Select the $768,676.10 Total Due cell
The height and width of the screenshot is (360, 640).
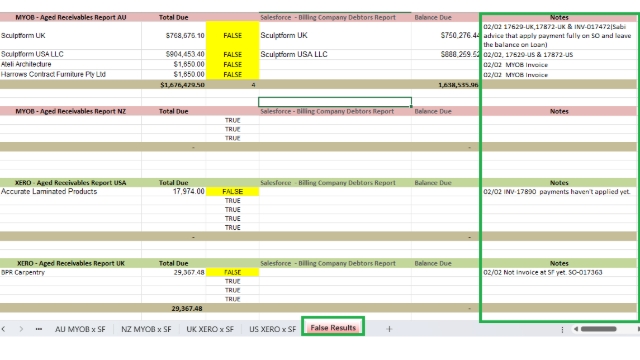click(174, 36)
